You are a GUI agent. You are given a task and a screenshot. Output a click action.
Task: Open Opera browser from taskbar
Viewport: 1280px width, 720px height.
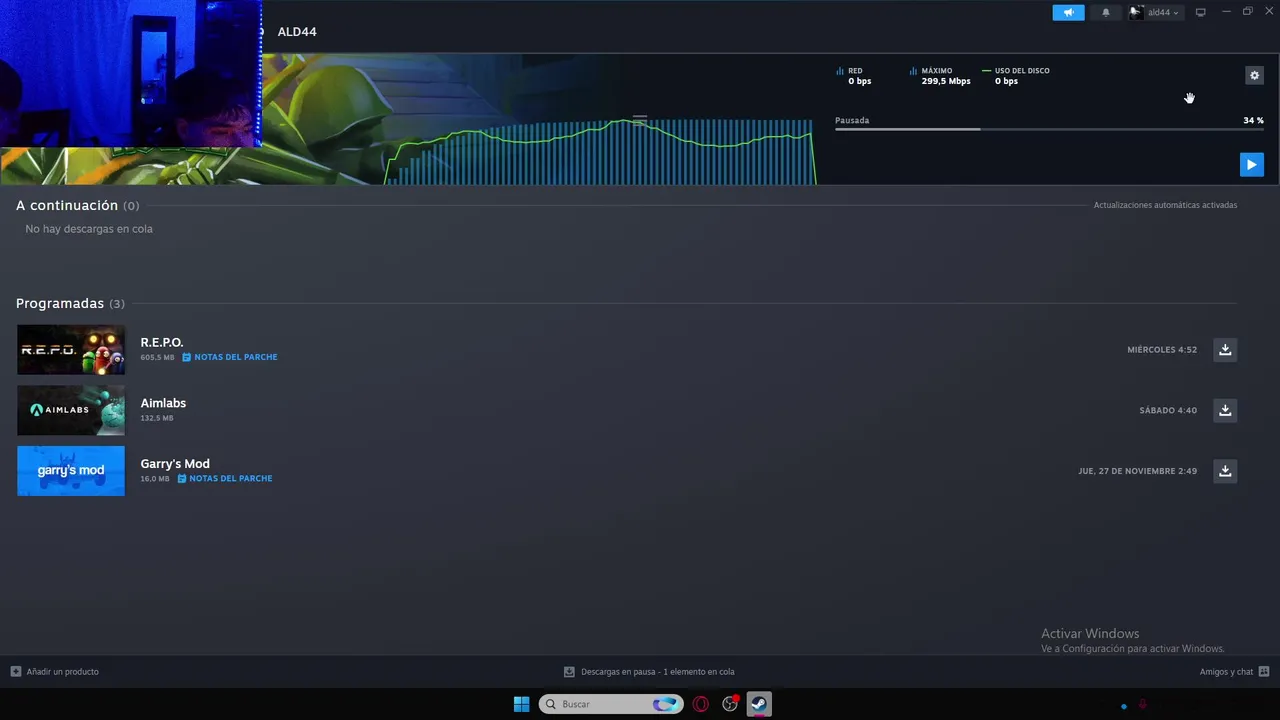coord(700,704)
